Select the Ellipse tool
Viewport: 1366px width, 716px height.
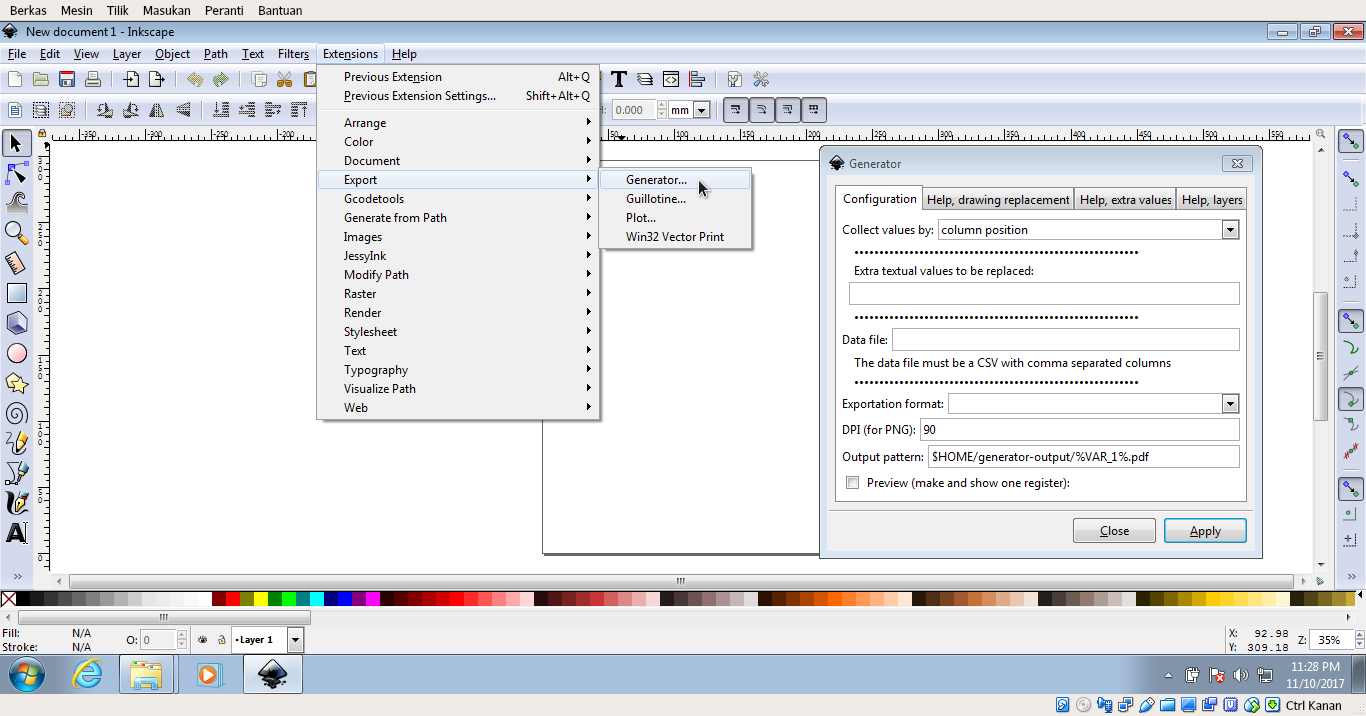pos(16,353)
